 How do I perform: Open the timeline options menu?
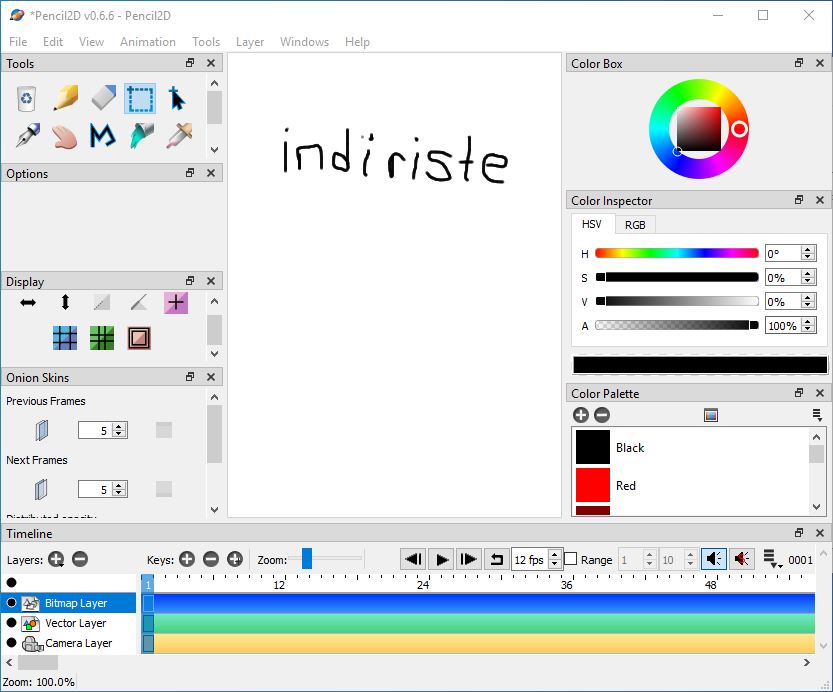(772, 559)
